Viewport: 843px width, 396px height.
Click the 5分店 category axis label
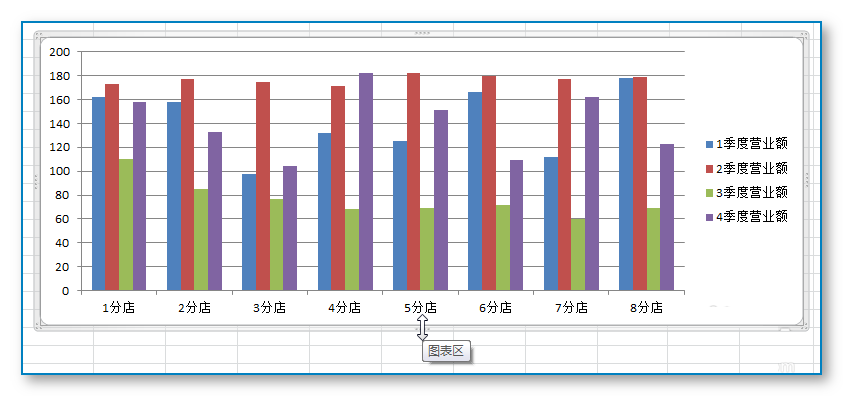point(420,308)
